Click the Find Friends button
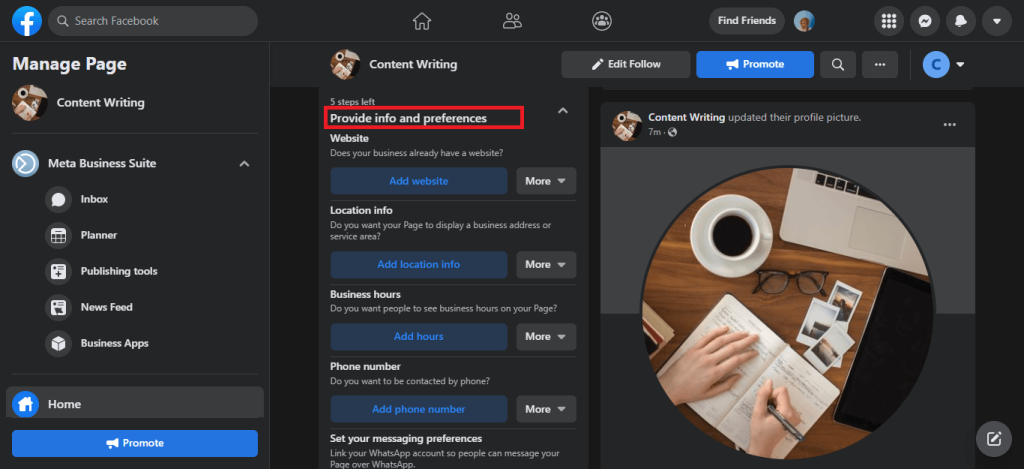The width and height of the screenshot is (1024, 469). pyautogui.click(x=746, y=21)
